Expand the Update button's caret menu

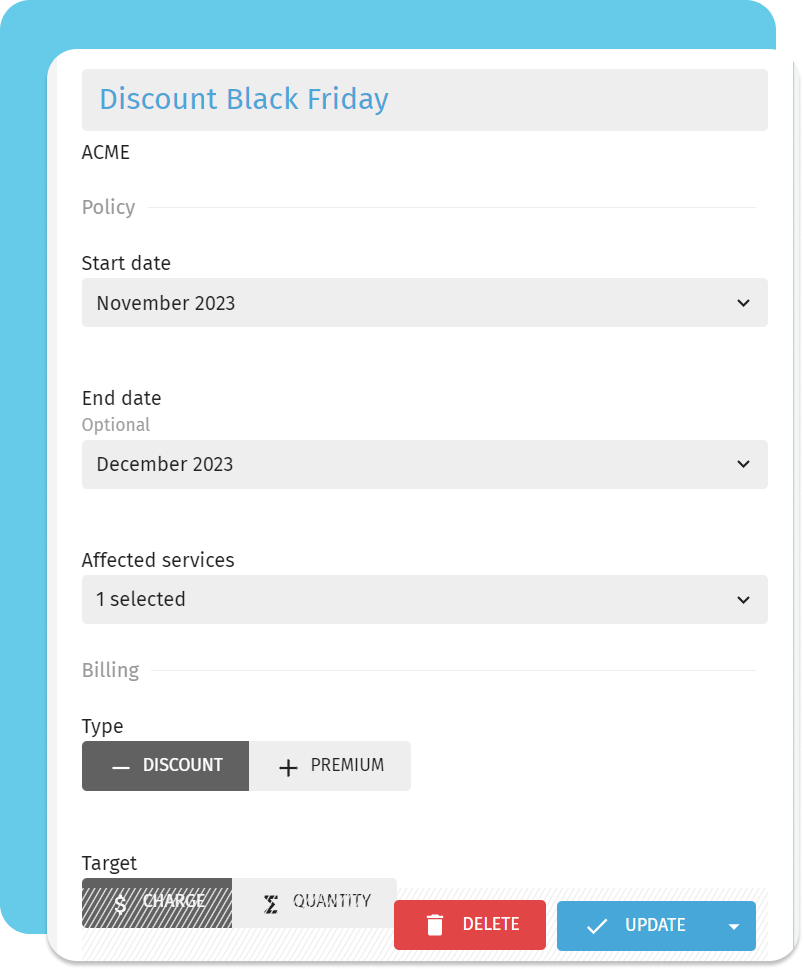click(735, 927)
